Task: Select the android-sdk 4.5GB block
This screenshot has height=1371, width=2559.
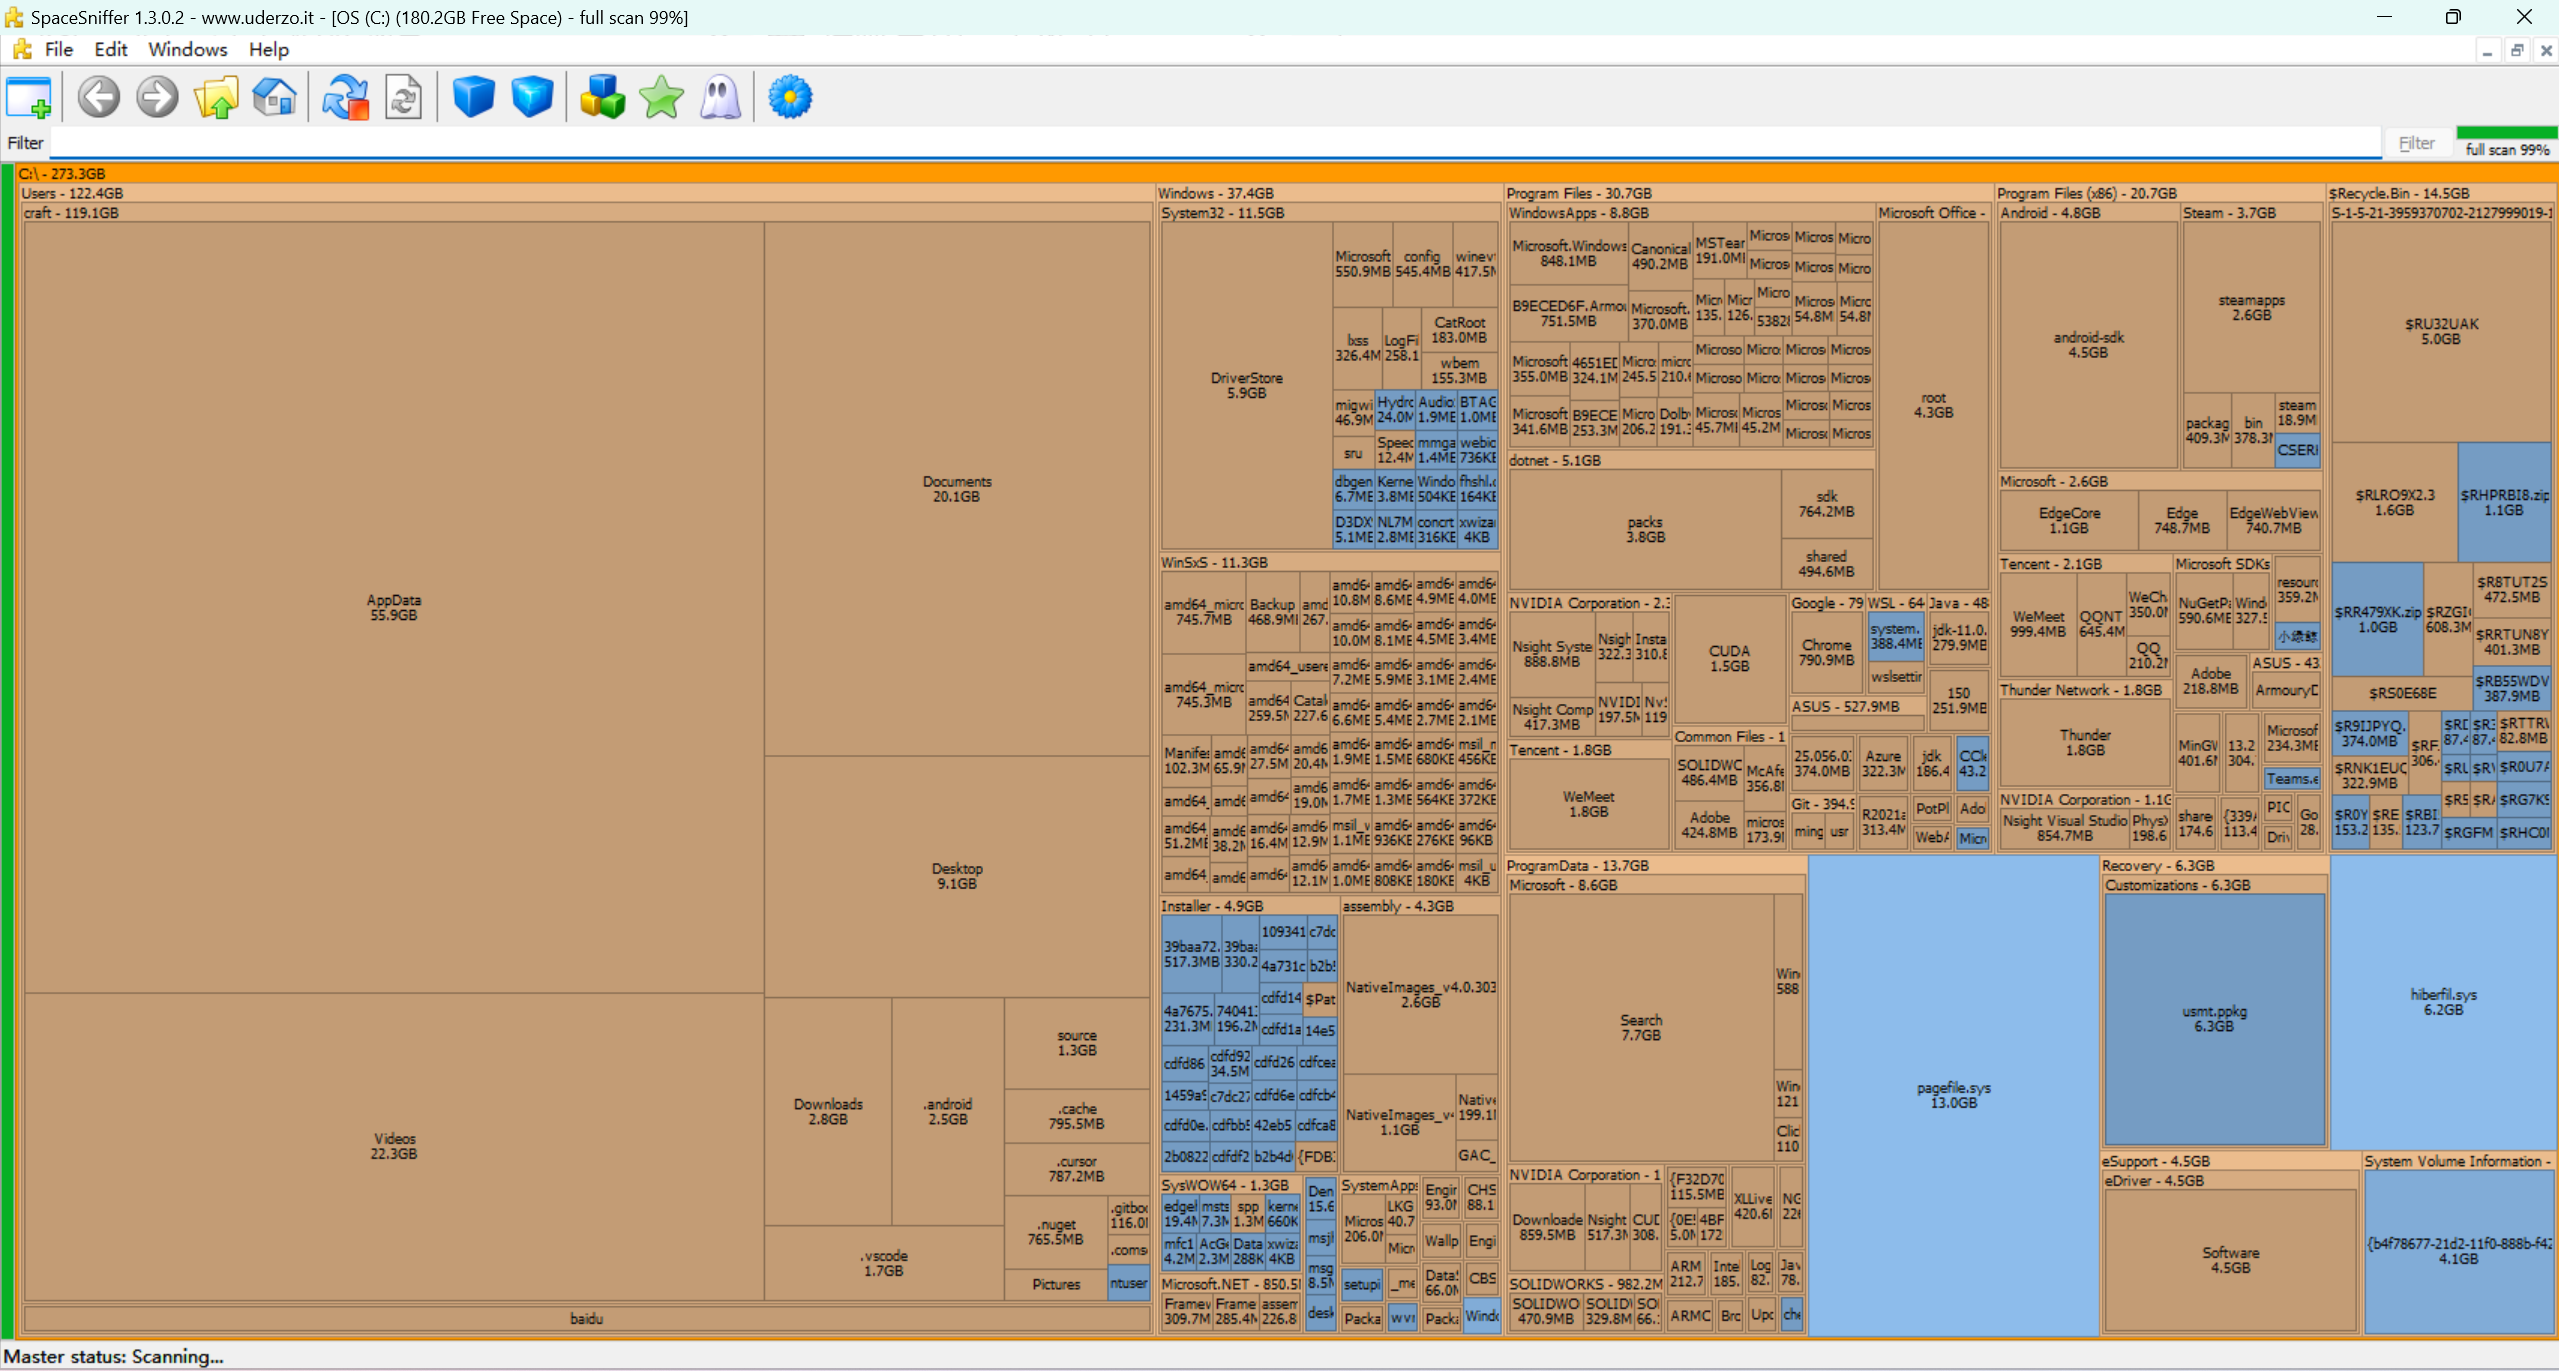Action: click(x=2088, y=345)
